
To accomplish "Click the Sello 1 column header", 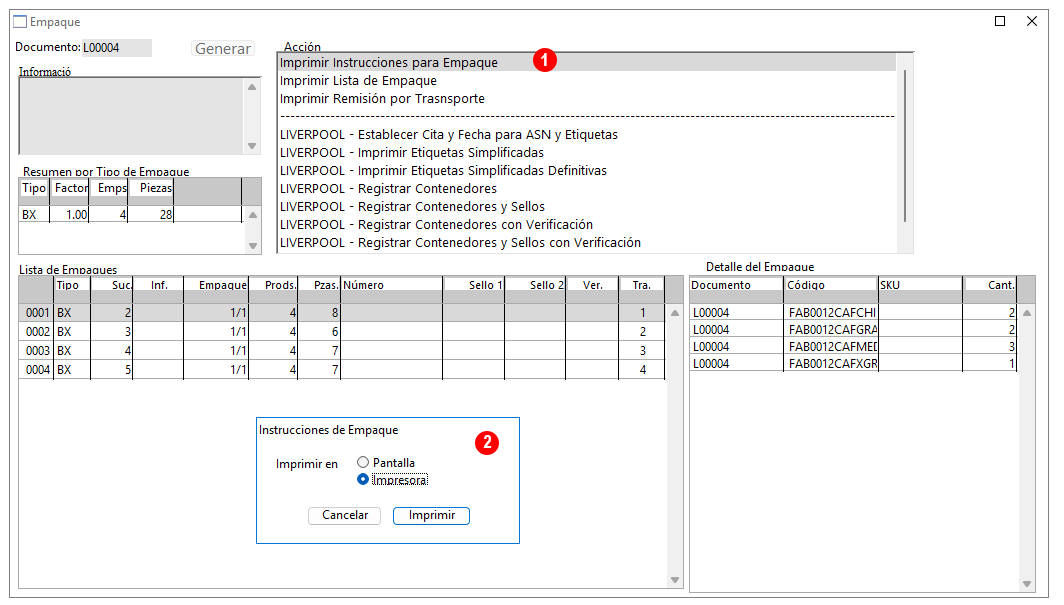I will tap(474, 285).
